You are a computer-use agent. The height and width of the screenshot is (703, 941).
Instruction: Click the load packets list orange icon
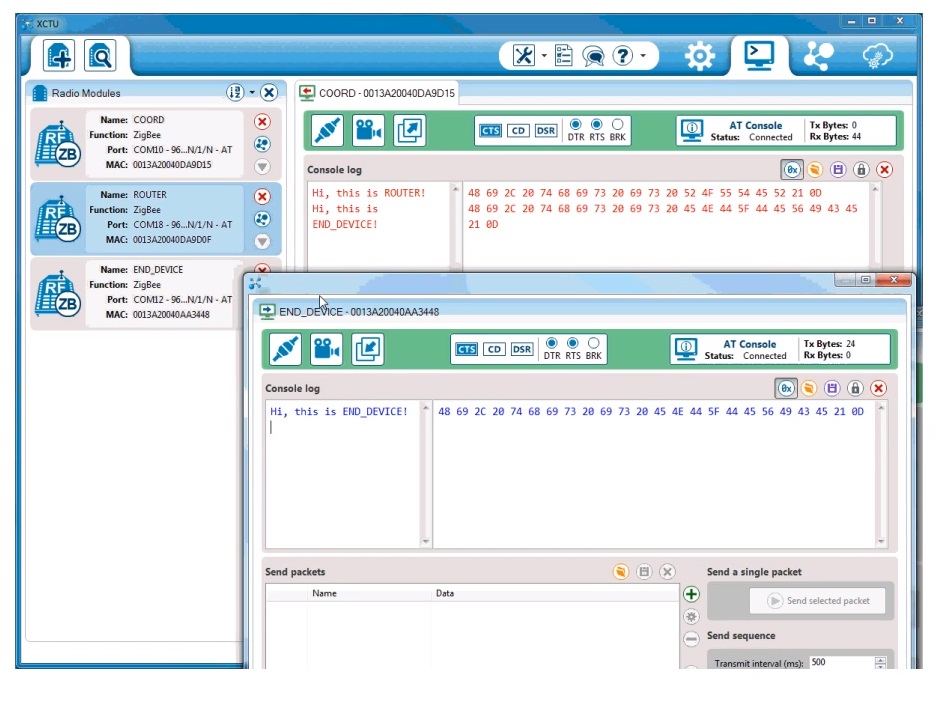click(x=621, y=572)
